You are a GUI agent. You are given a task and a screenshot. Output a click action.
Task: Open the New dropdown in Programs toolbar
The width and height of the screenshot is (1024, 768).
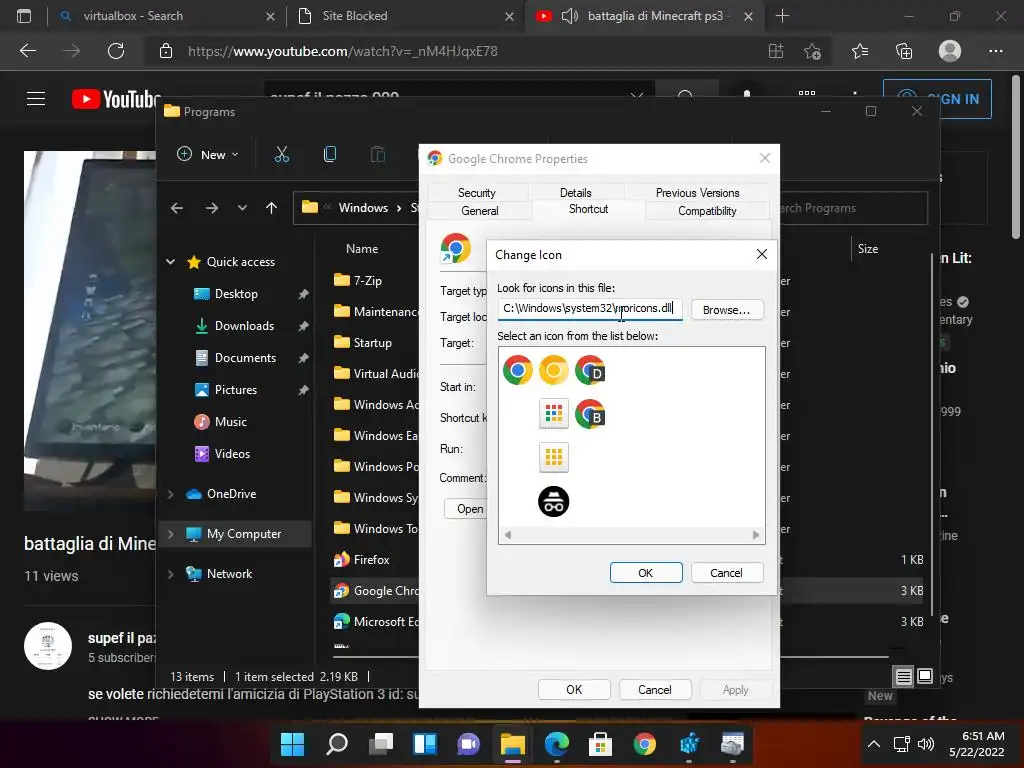[208, 154]
